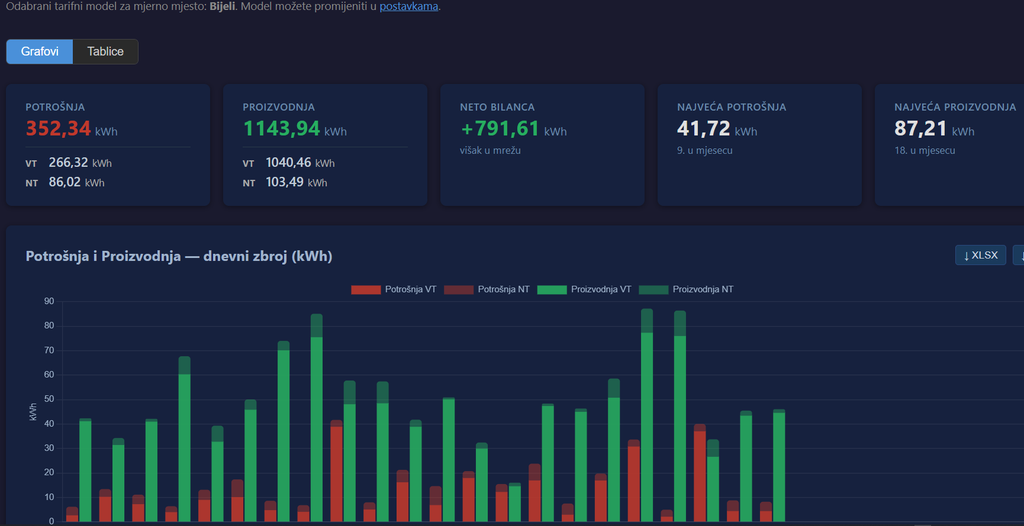Screen dimensions: 1024x526
Task: Click the 87,21 largest production value
Action: pyautogui.click(x=921, y=129)
